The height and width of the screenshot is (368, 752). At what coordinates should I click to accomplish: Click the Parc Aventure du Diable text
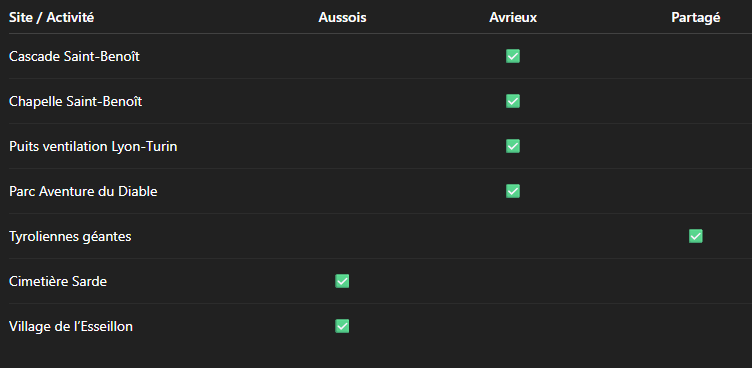83,192
